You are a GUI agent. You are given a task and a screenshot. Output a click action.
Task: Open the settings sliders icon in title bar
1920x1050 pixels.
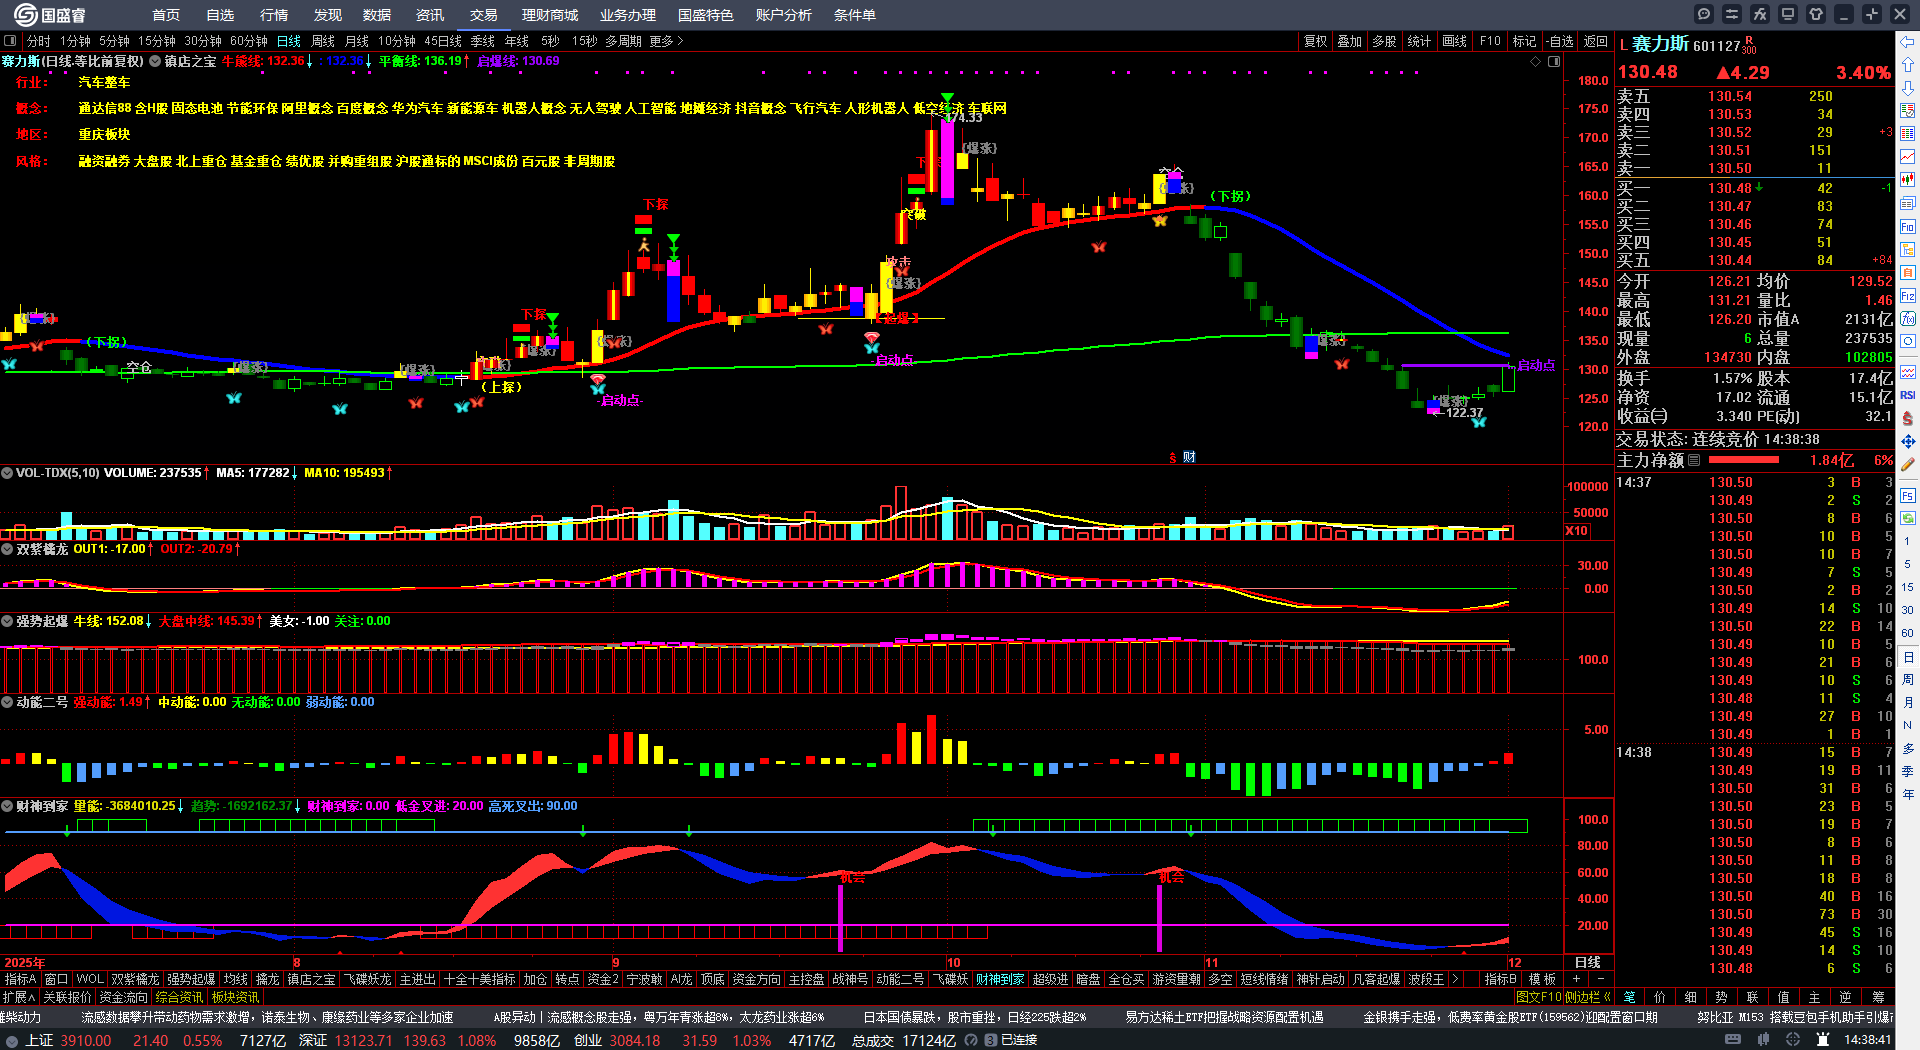click(x=1732, y=14)
